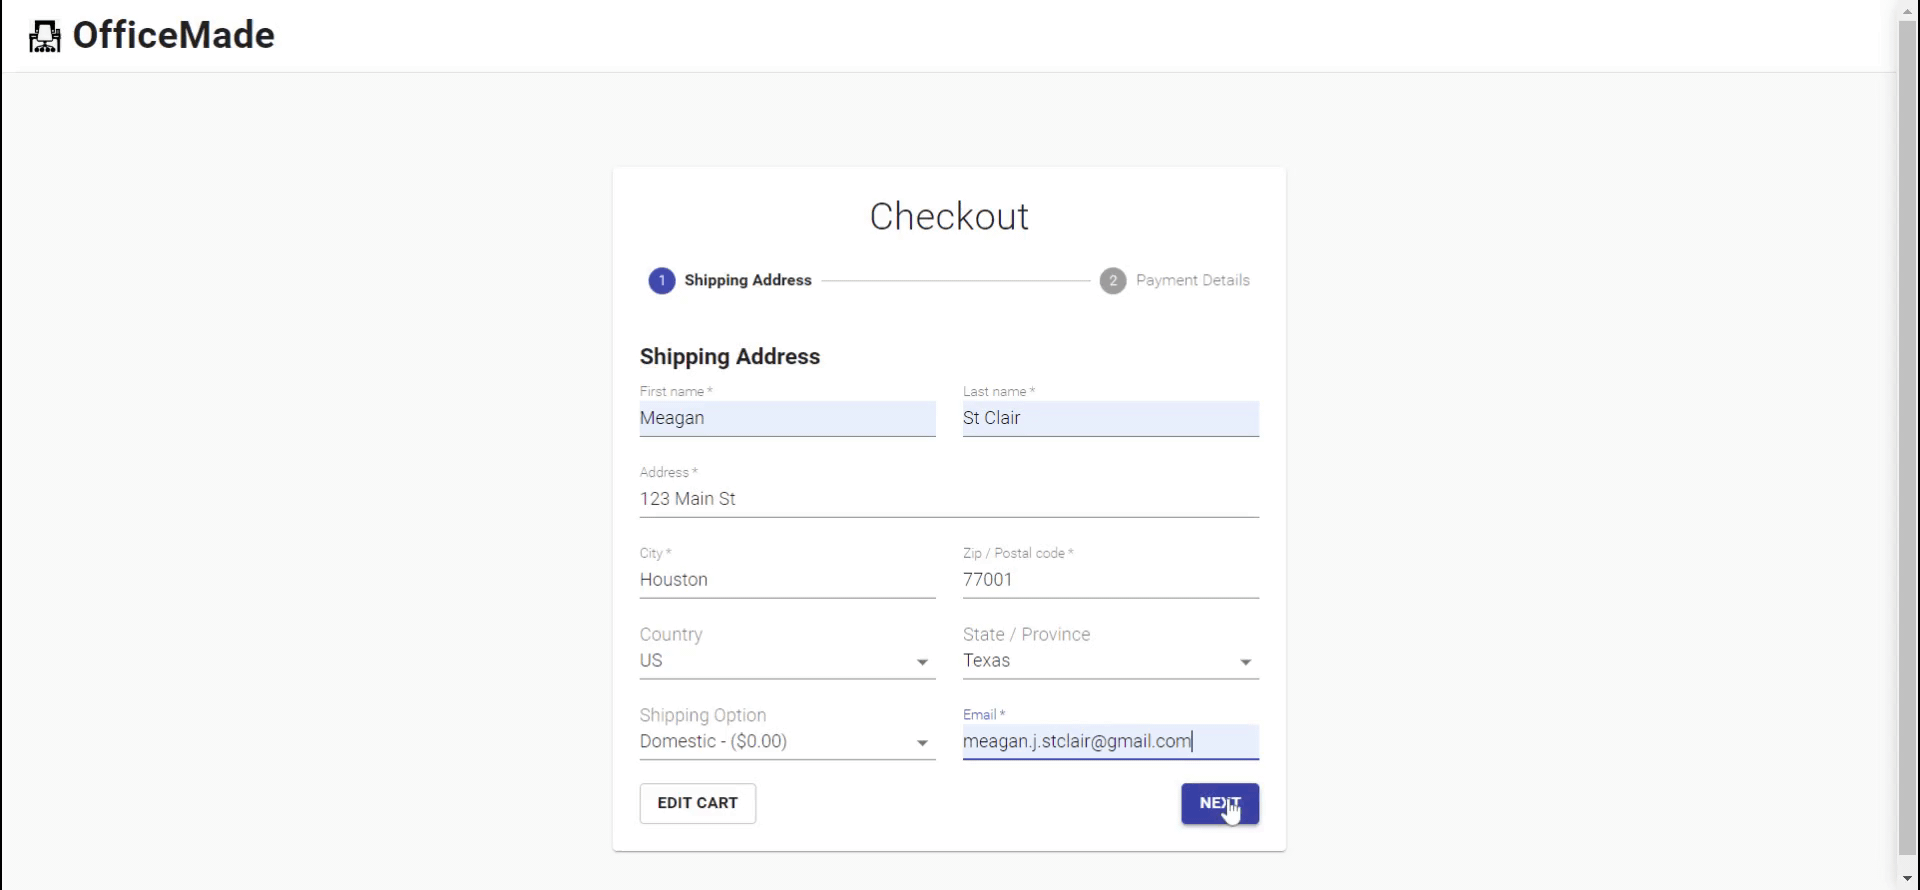Image resolution: width=1920 pixels, height=890 pixels.
Task: Select the First name field showing Meagan
Action: click(787, 419)
